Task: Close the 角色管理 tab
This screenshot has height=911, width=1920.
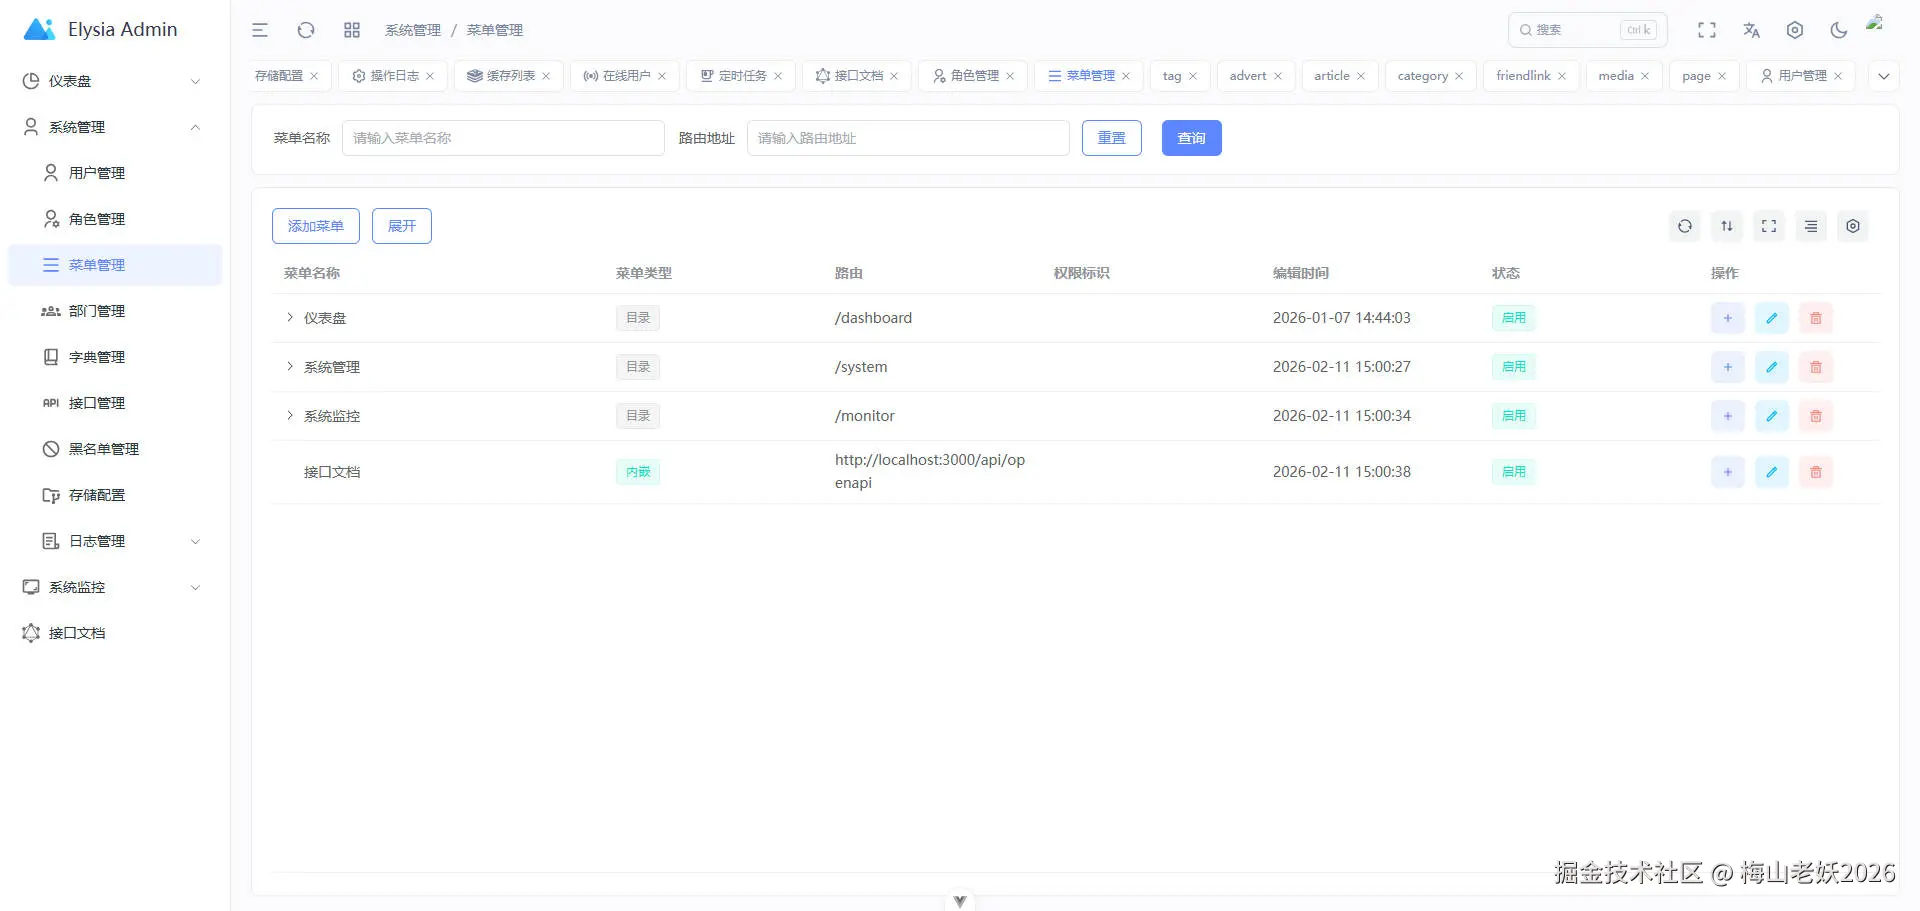Action: (x=1010, y=76)
